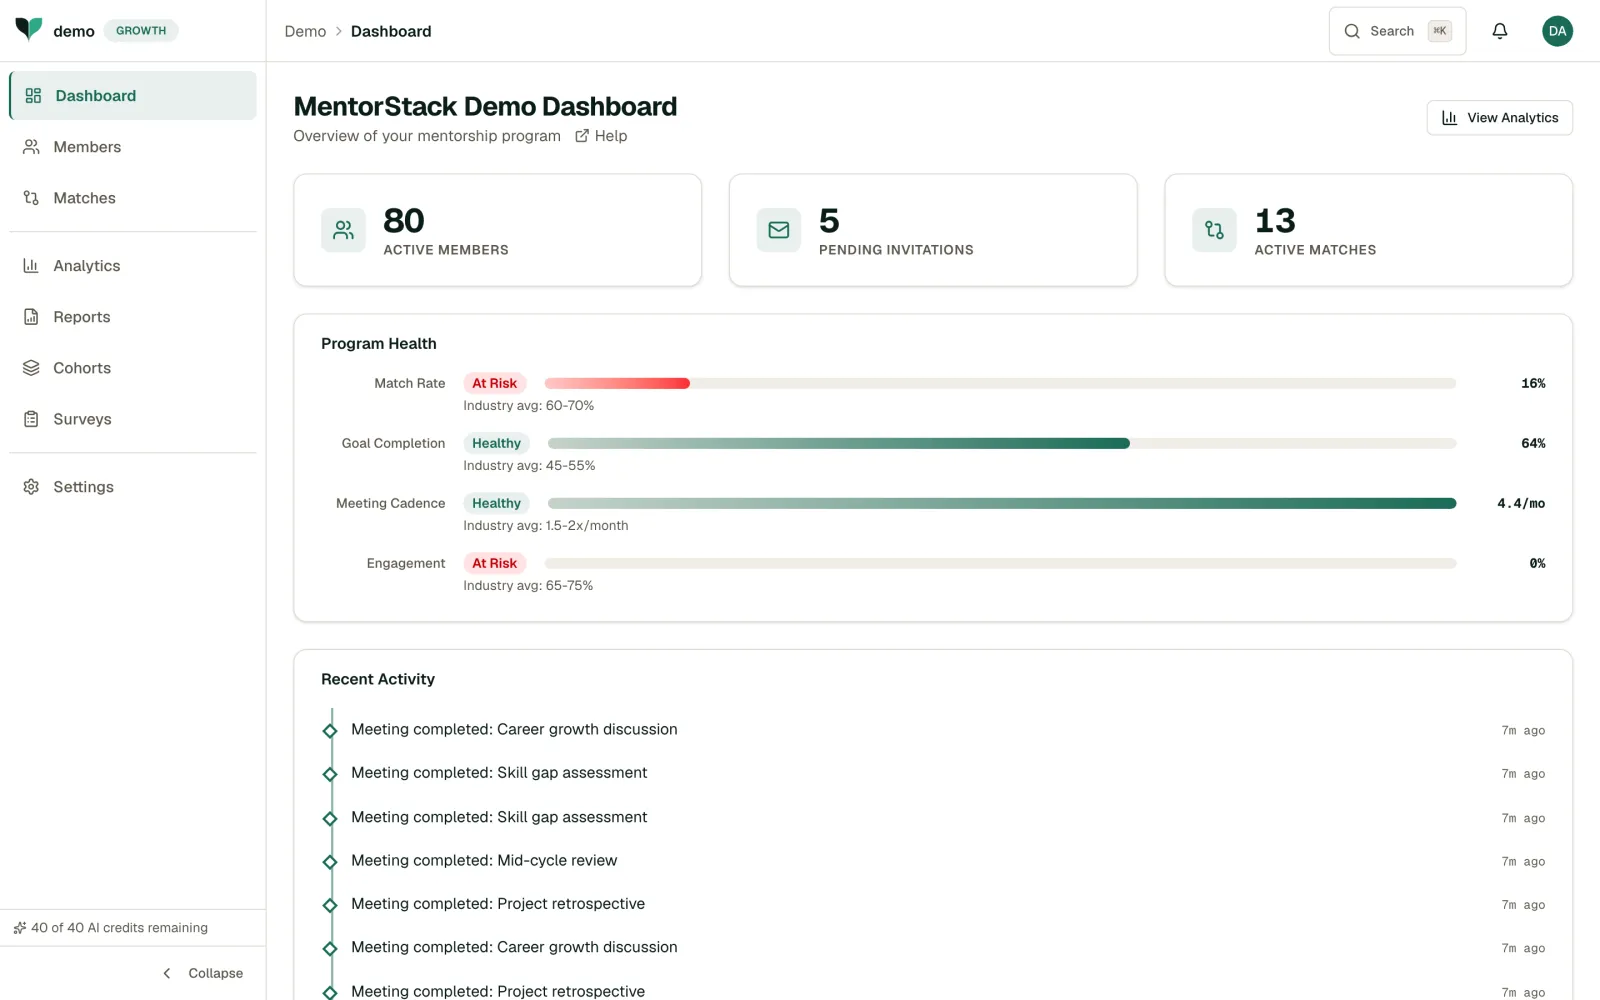
Task: Click the '0%' engagement value
Action: click(x=1537, y=563)
